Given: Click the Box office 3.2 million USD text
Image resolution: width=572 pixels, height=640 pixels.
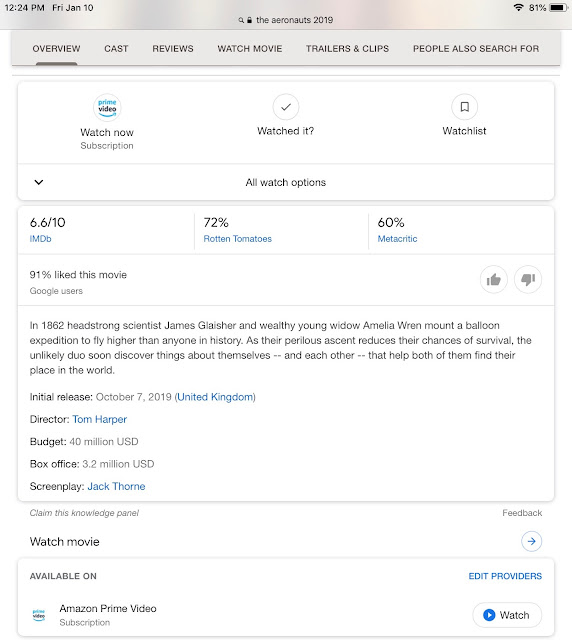Looking at the screenshot, I should point(92,464).
